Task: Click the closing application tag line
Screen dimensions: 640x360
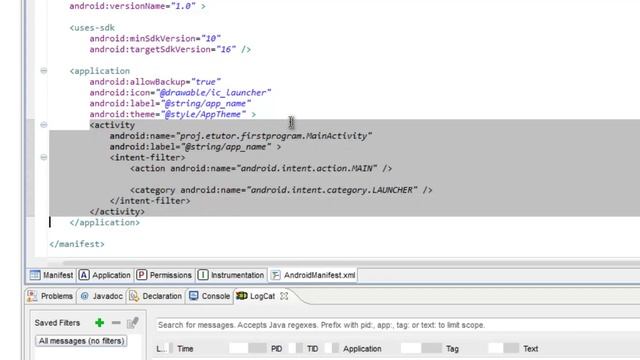Action: point(104,222)
